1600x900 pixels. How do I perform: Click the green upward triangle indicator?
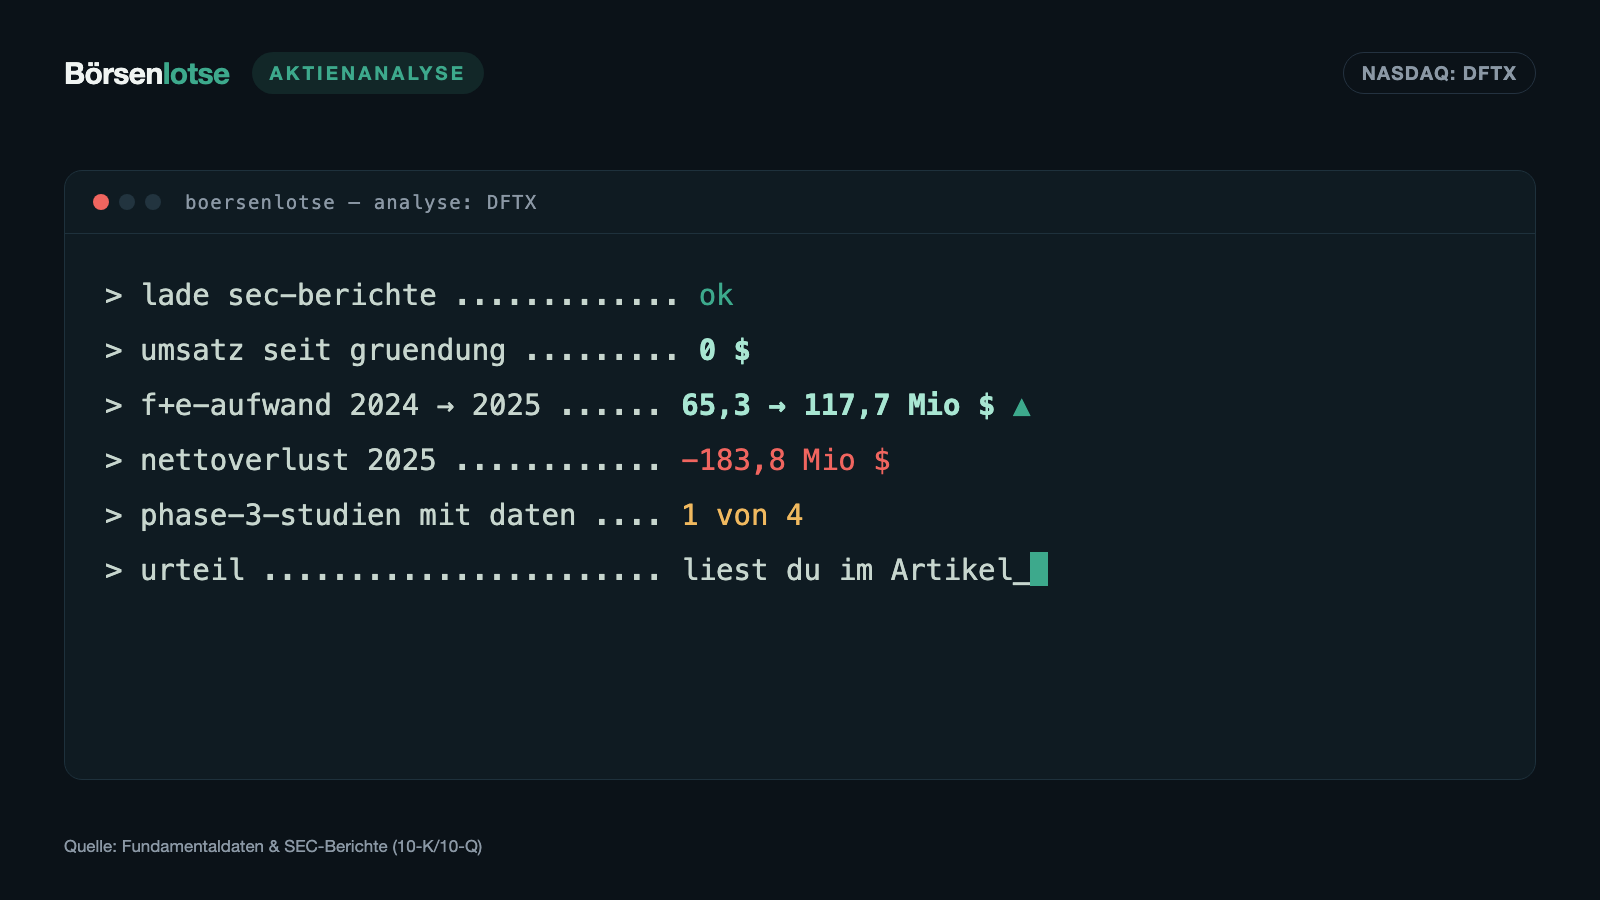[1021, 406]
